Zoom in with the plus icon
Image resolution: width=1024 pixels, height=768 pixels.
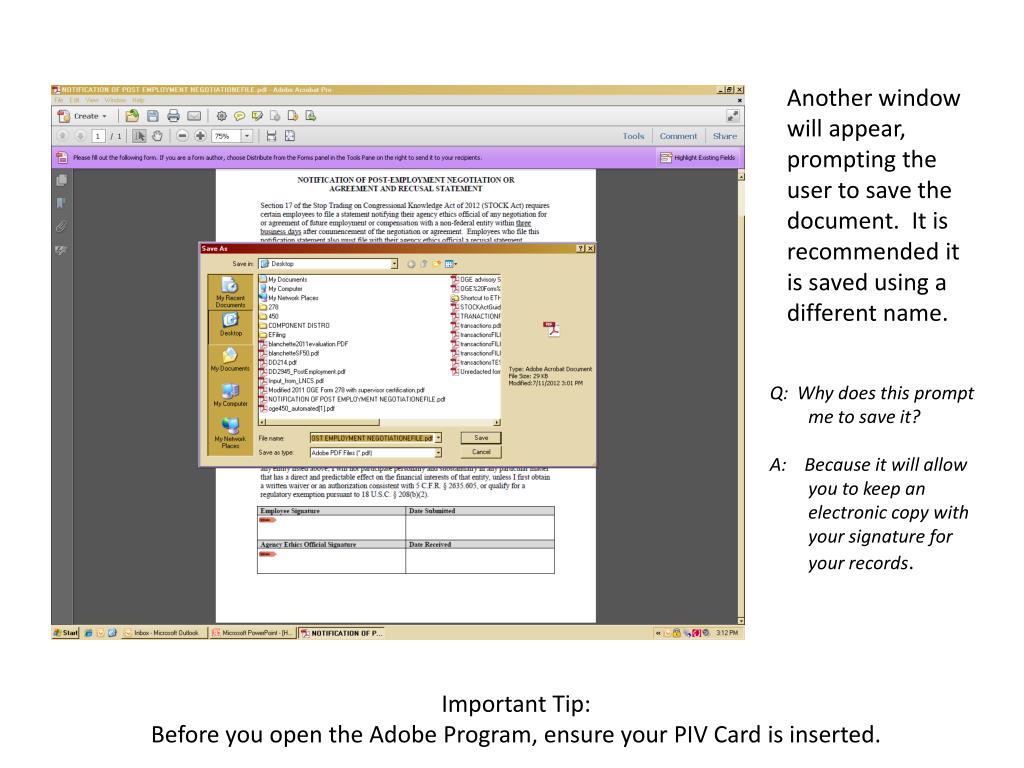(200, 136)
